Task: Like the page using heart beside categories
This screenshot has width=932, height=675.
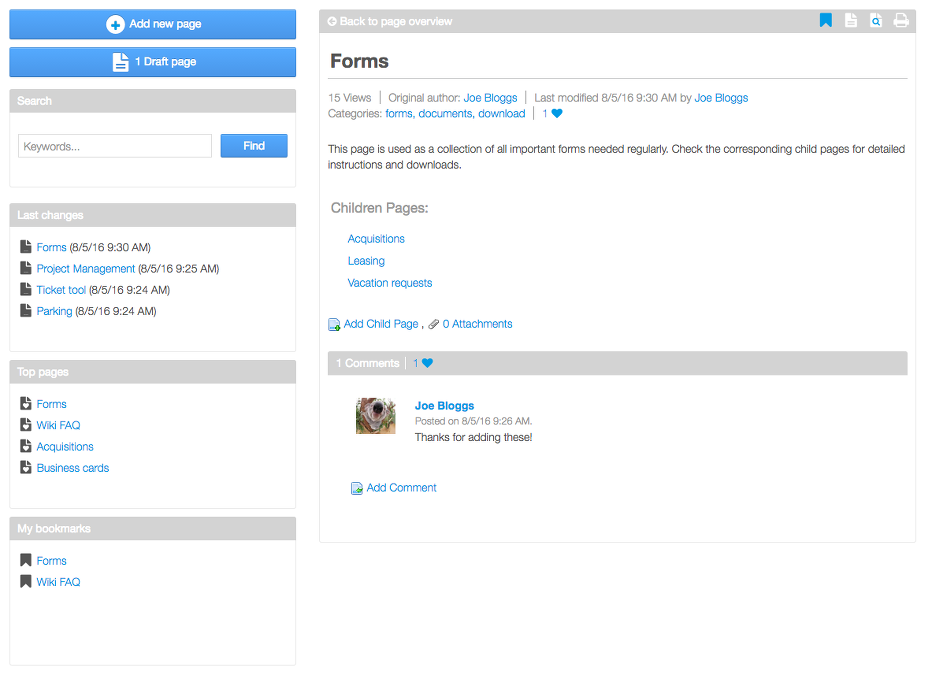Action: coord(557,114)
